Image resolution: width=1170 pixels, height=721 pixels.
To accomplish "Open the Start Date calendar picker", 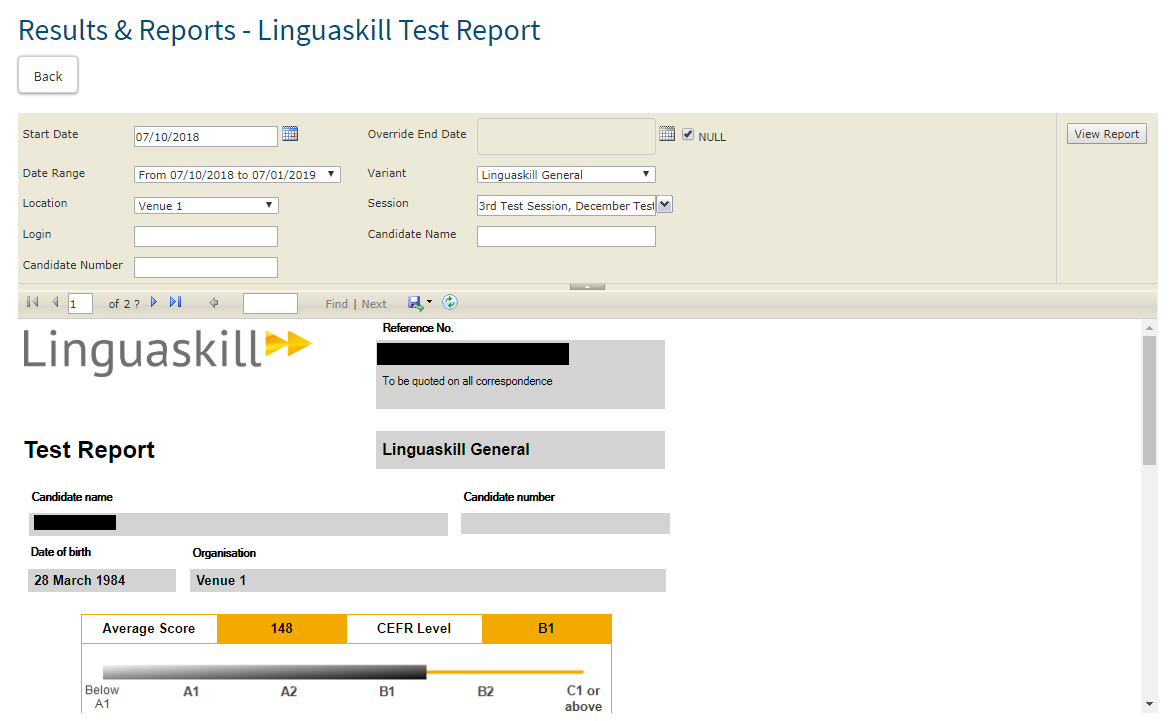I will click(x=290, y=134).
